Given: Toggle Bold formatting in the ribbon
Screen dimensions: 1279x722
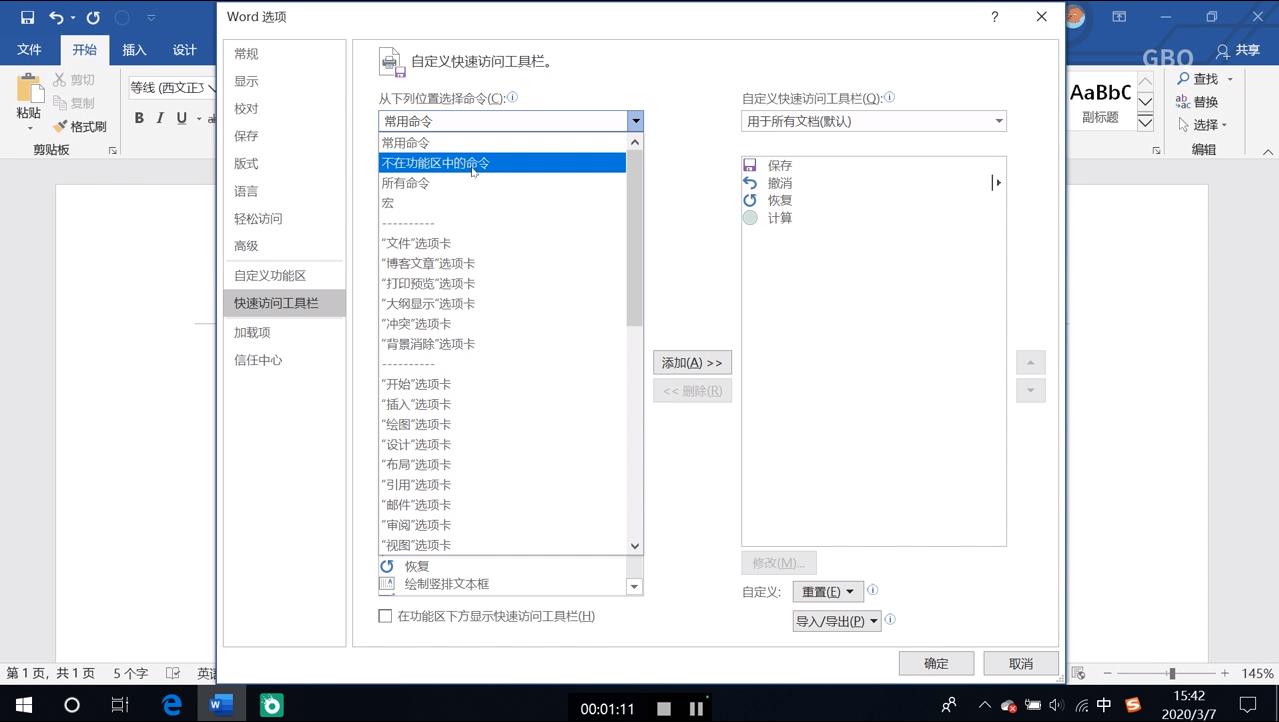Looking at the screenshot, I should point(139,118).
